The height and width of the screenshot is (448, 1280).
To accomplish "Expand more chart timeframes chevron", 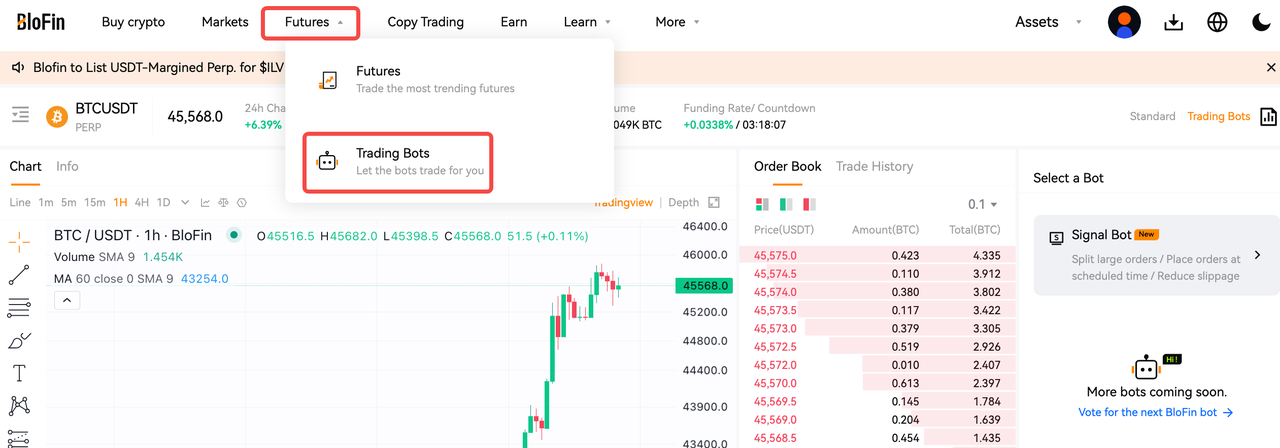I will pyautogui.click(x=186, y=202).
